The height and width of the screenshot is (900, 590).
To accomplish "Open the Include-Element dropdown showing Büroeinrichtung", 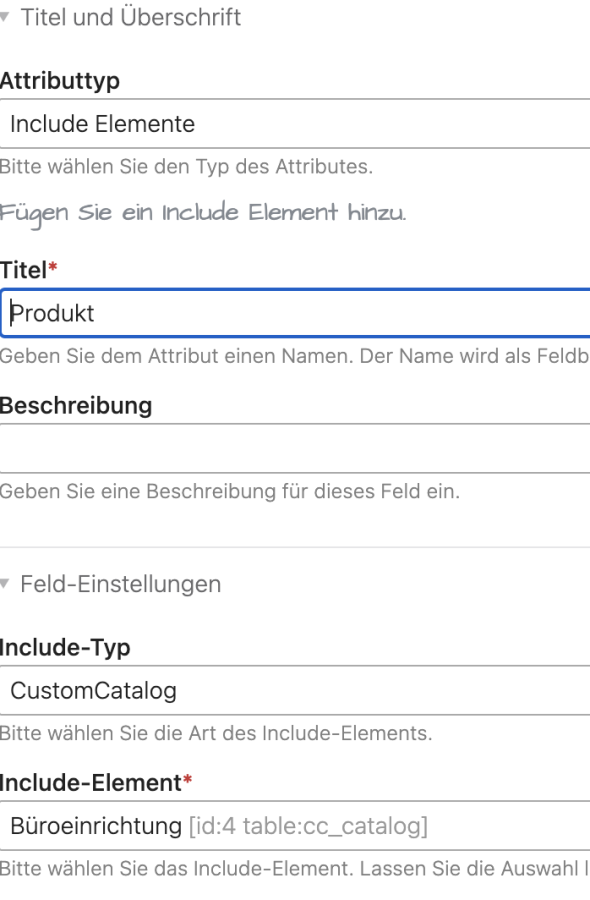I will tap(295, 826).
